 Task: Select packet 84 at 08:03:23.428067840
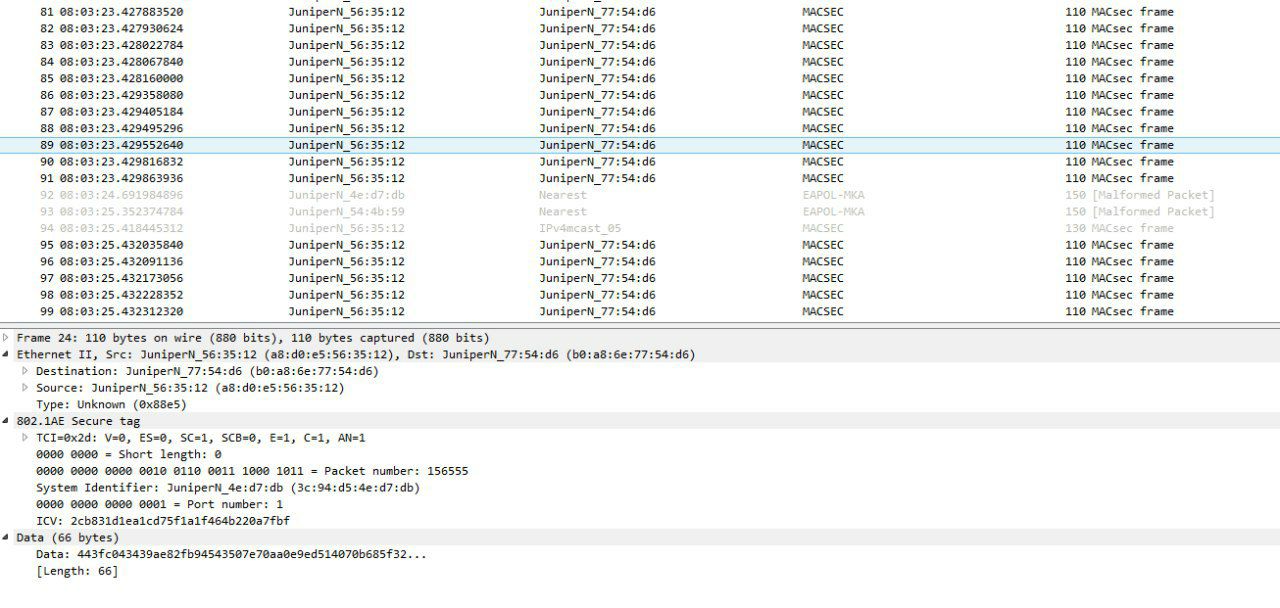click(640, 62)
